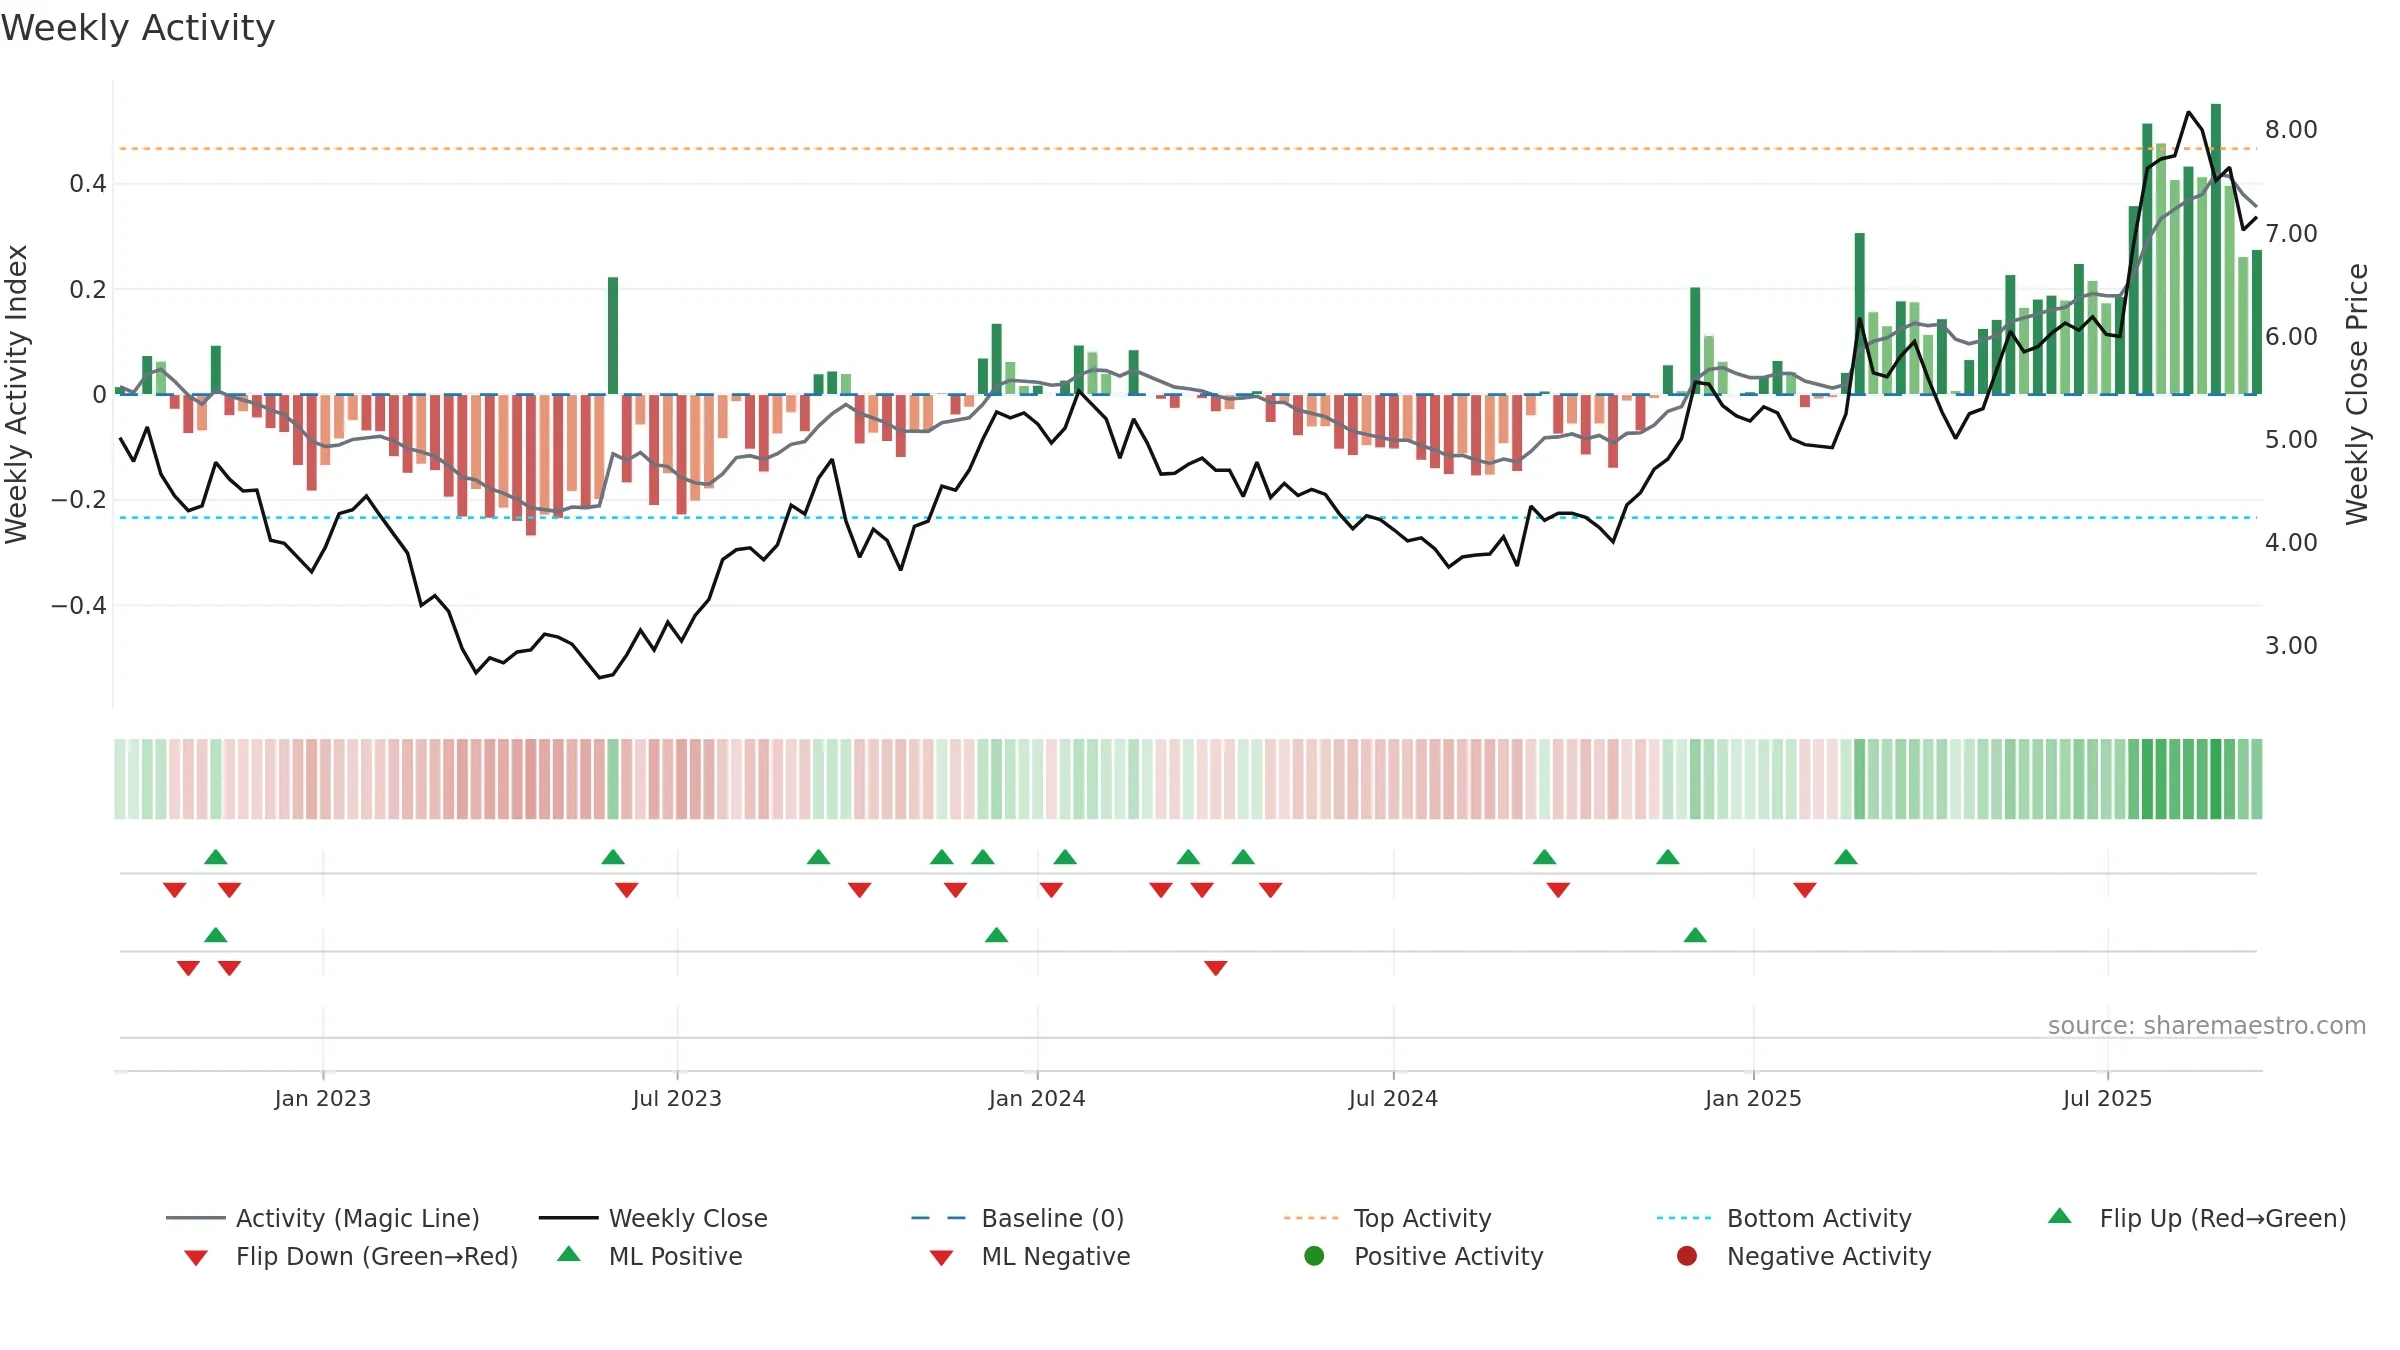2400x1350 pixels.
Task: Click the source: sharemaestro.com text
Action: point(2207,1025)
